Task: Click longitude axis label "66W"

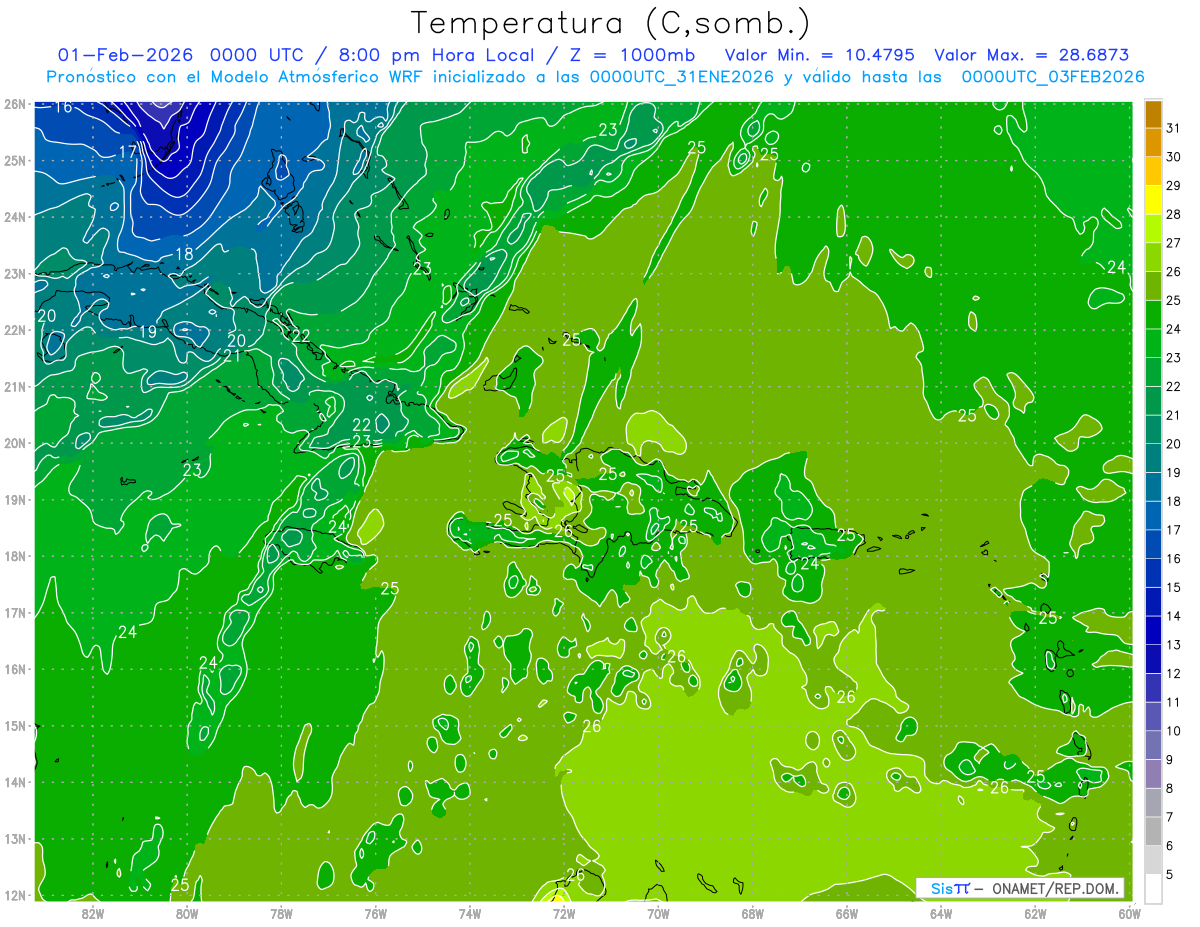Action: coord(847,912)
